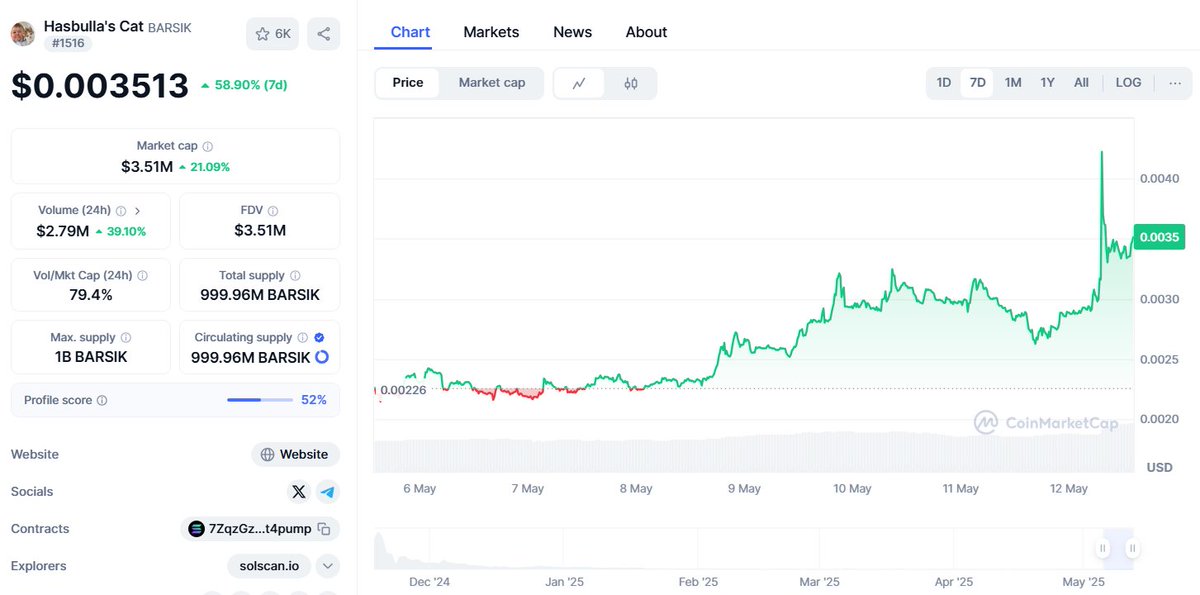Click the 0.0035 current price tag
The height and width of the screenshot is (595, 1200).
coord(1160,238)
